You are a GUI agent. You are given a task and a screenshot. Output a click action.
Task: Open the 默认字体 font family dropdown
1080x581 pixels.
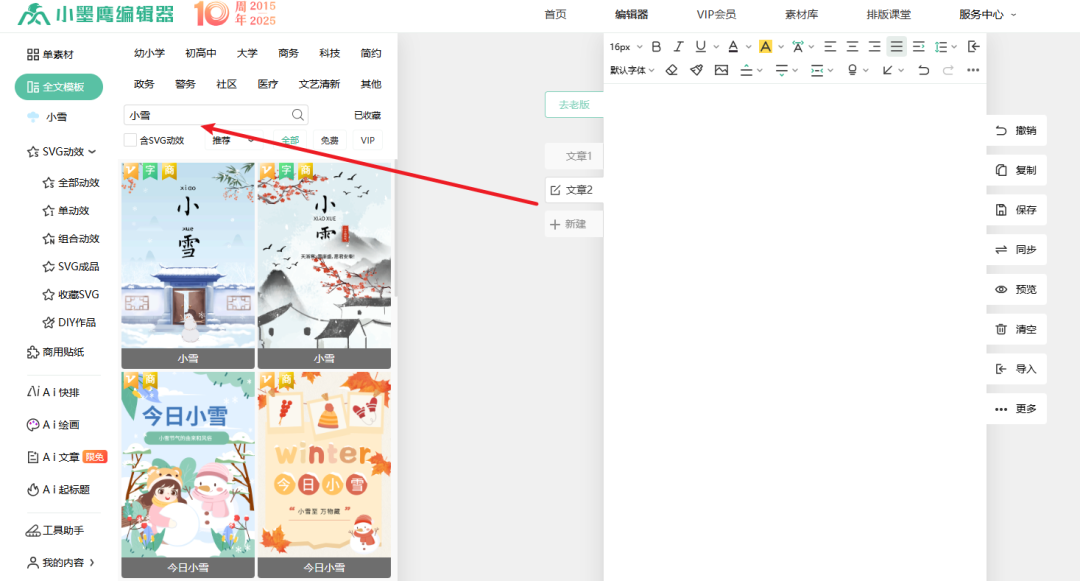630,70
